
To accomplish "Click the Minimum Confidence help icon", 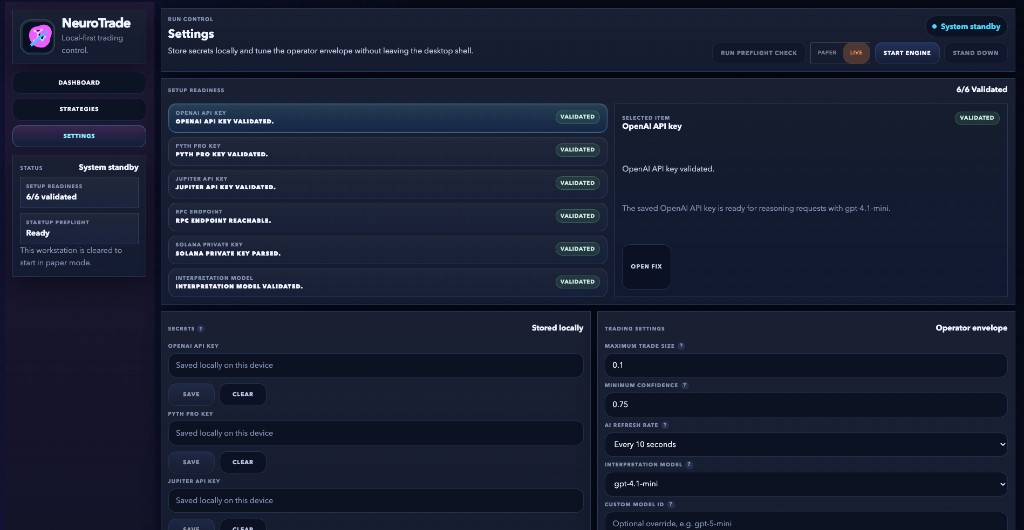I will click(x=684, y=385).
